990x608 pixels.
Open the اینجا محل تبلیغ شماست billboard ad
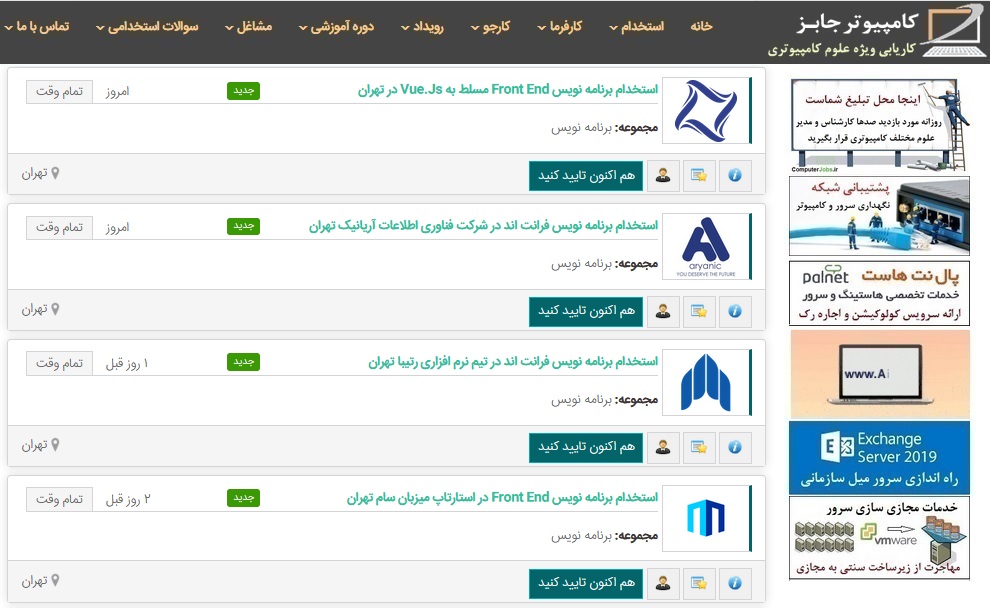tap(879, 125)
